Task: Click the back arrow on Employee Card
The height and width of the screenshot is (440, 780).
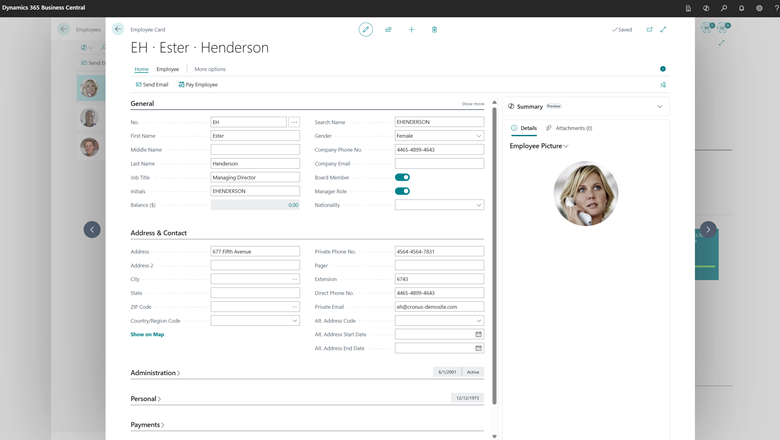Action: coord(118,29)
